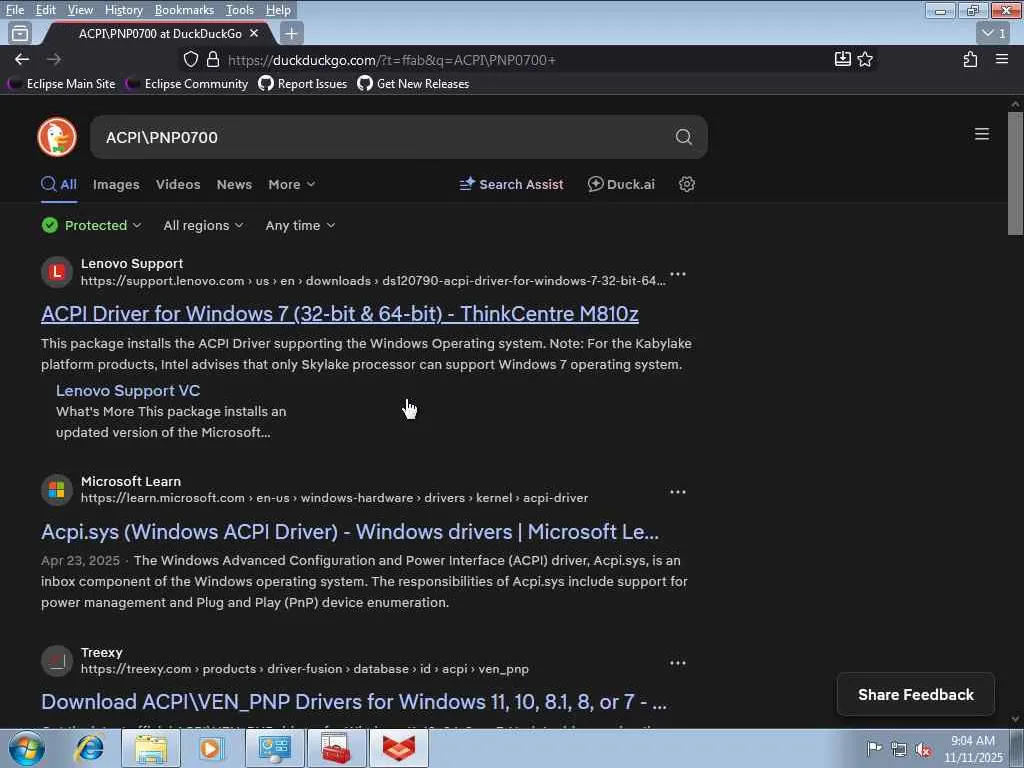
Task: Click the red toolbox taskbar icon
Action: pyautogui.click(x=336, y=748)
